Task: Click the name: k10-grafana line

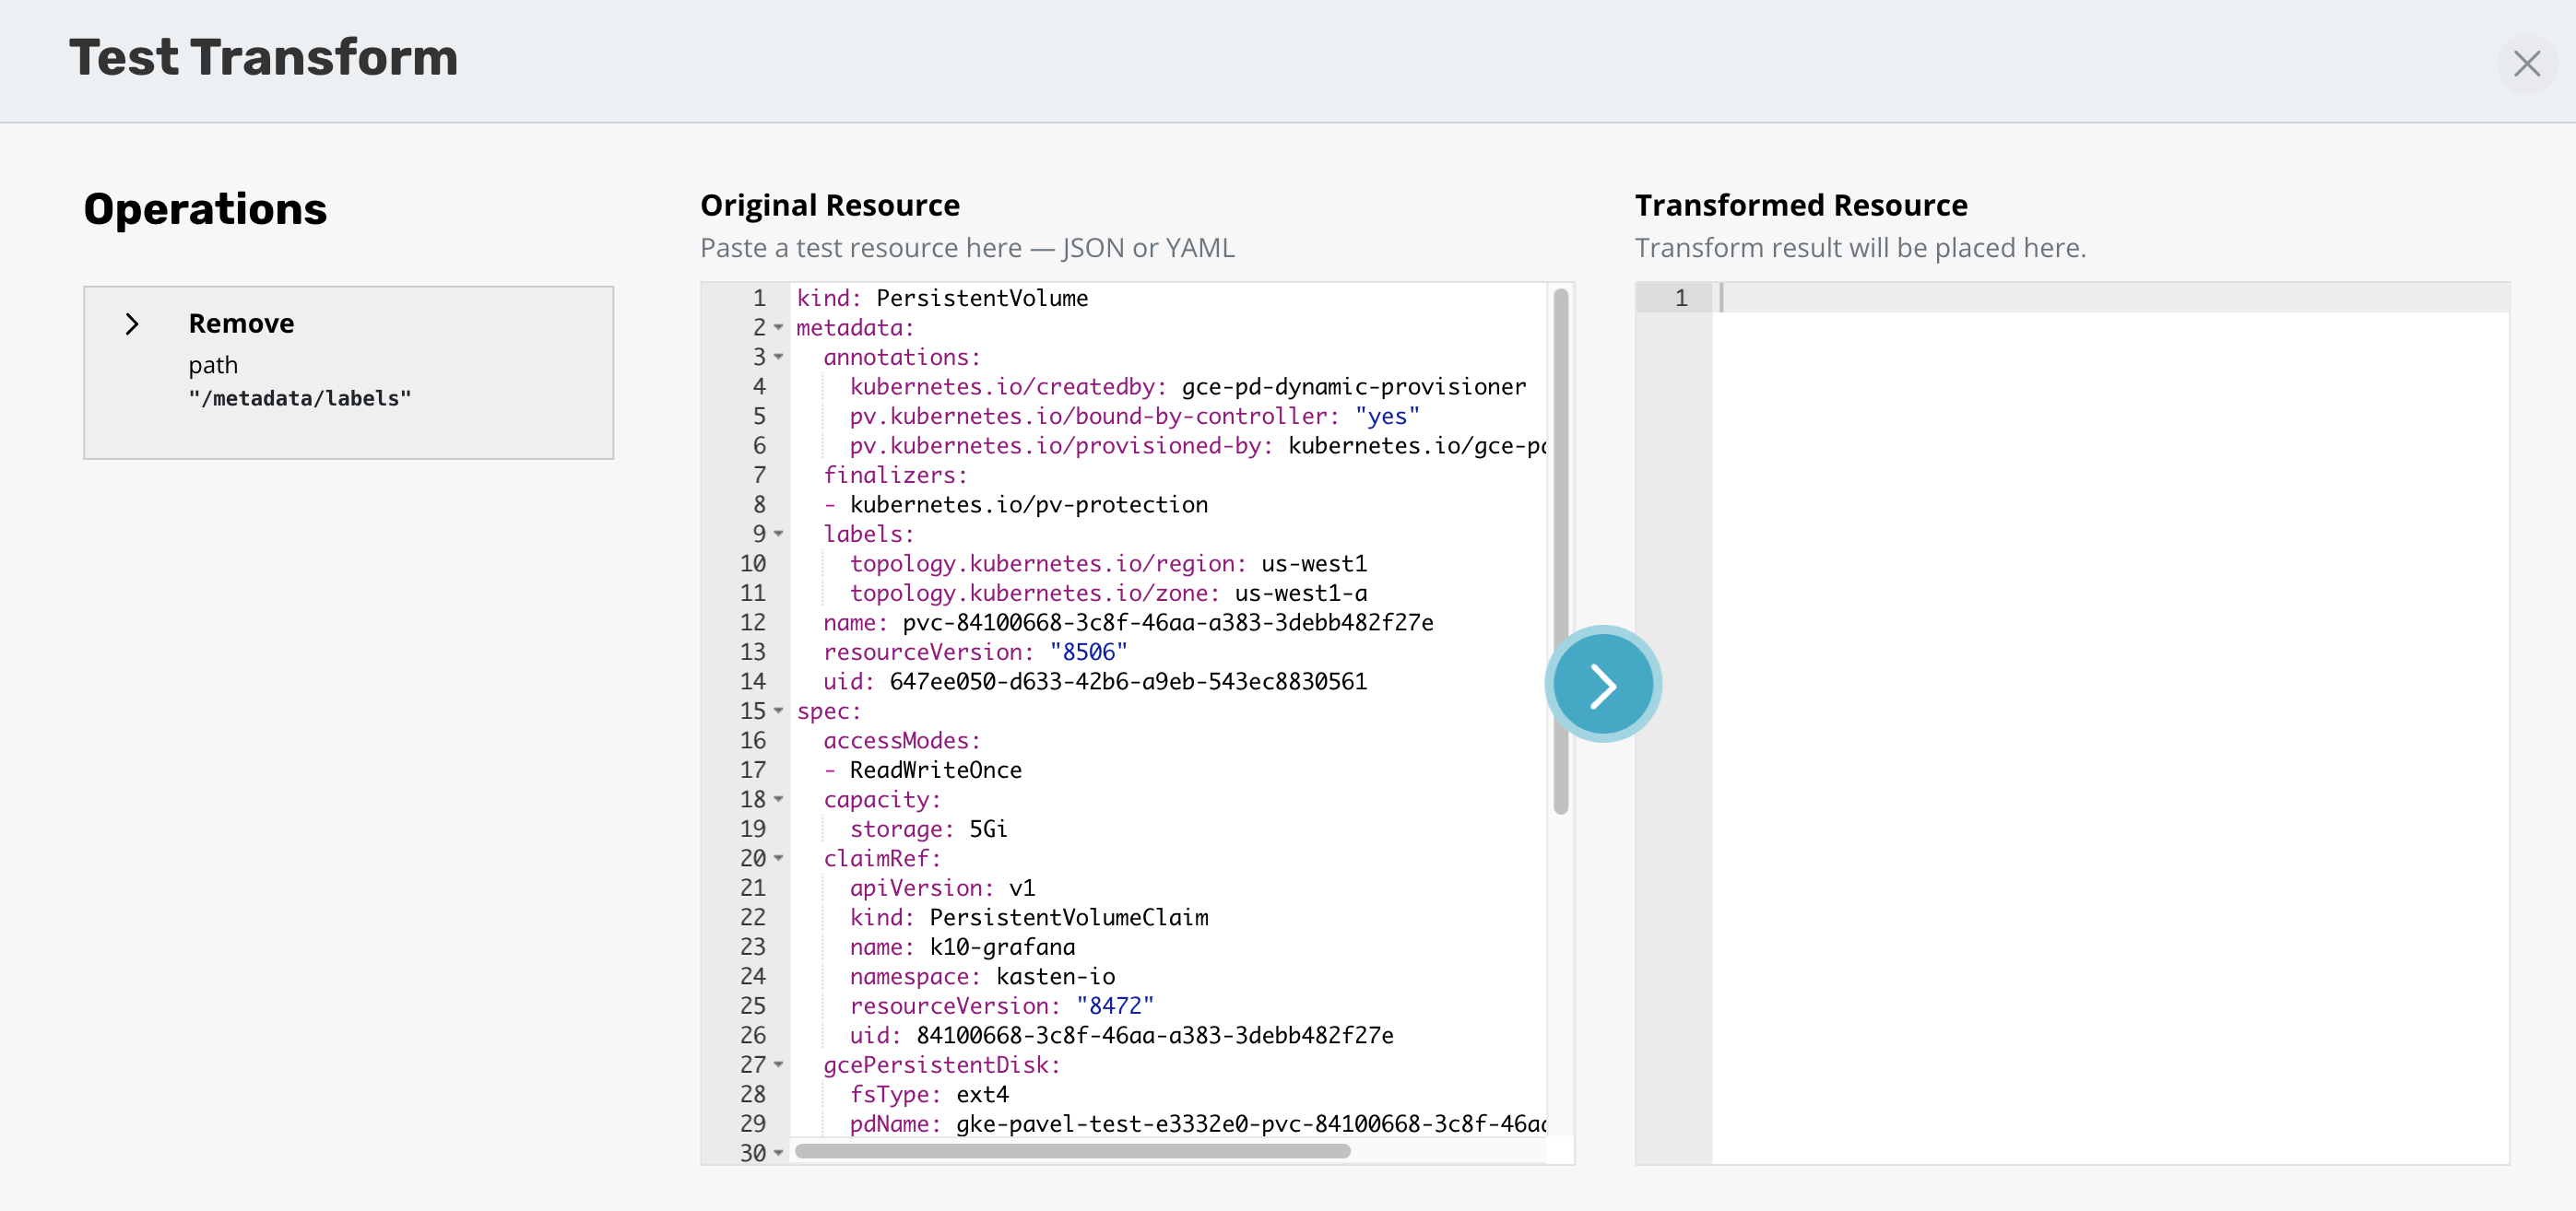Action: [x=962, y=947]
